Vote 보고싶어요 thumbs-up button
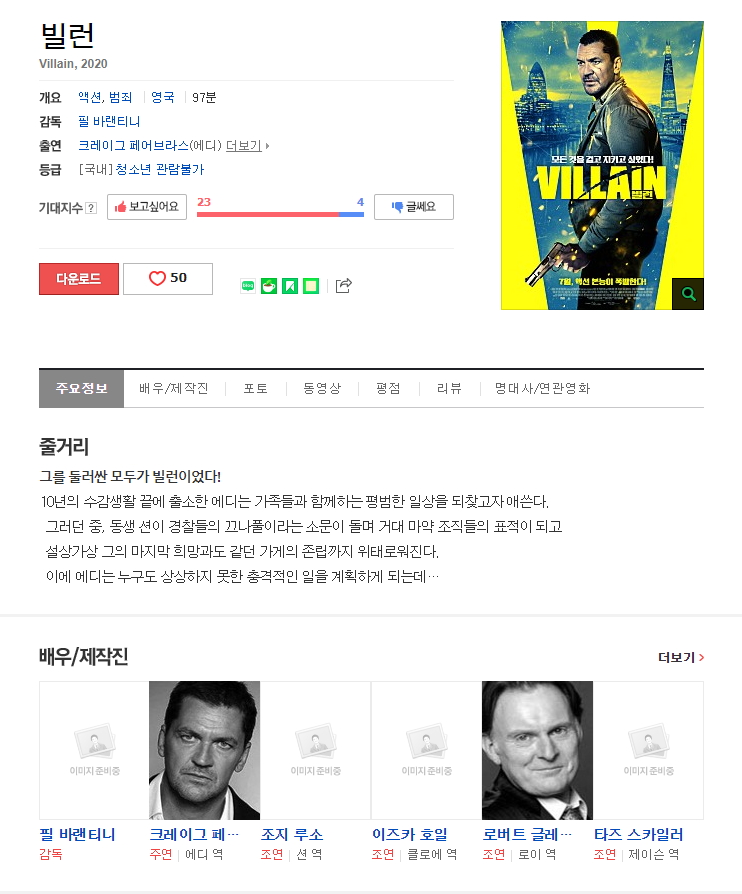The image size is (742, 894). (147, 206)
